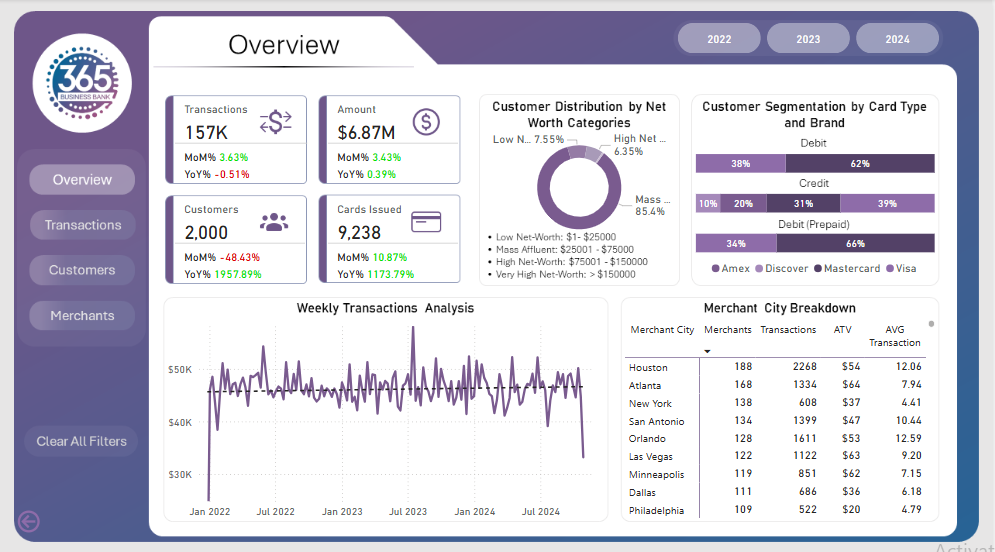The height and width of the screenshot is (552, 995).
Task: Sort table by ATV column header
Action: click(x=842, y=330)
